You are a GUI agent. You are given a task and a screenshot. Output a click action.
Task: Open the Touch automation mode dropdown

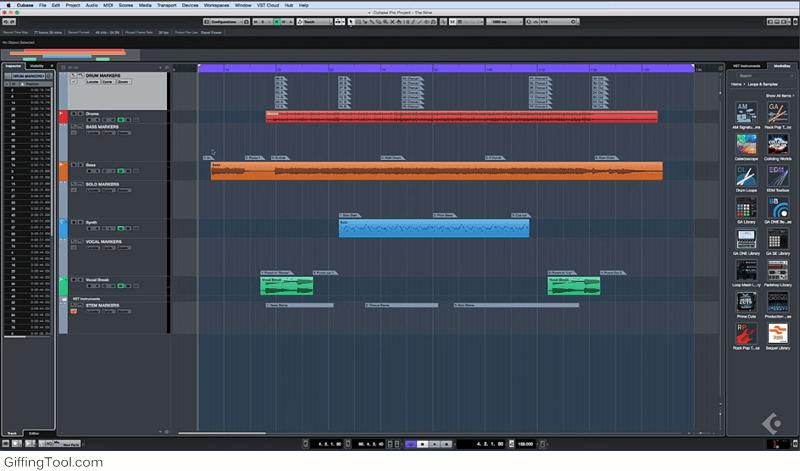[314, 22]
